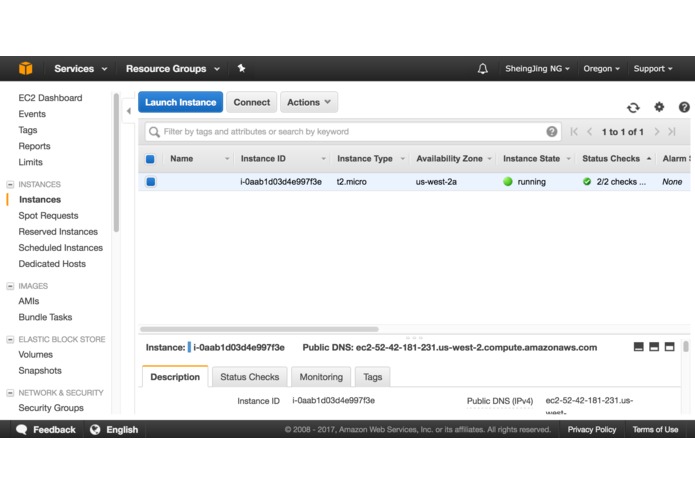
Task: Switch to the Description tab
Action: 175,377
